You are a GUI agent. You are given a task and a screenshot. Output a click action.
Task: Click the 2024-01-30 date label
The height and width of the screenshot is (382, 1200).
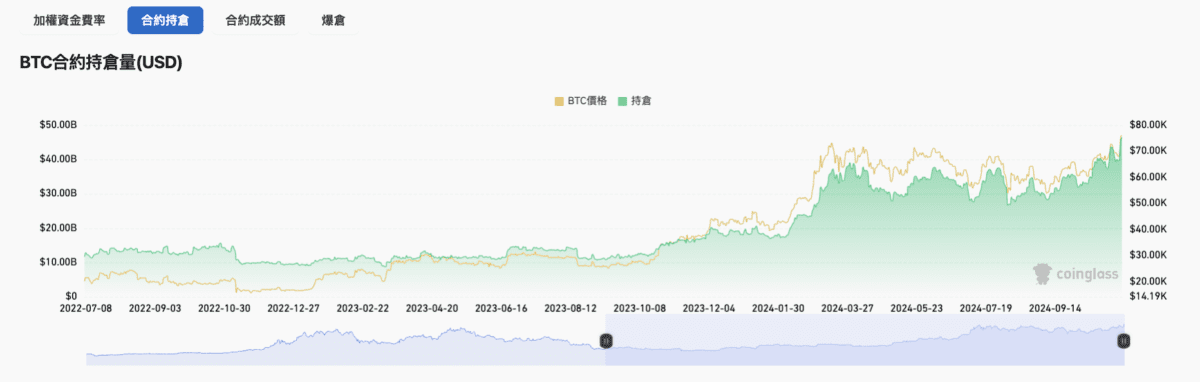click(778, 308)
